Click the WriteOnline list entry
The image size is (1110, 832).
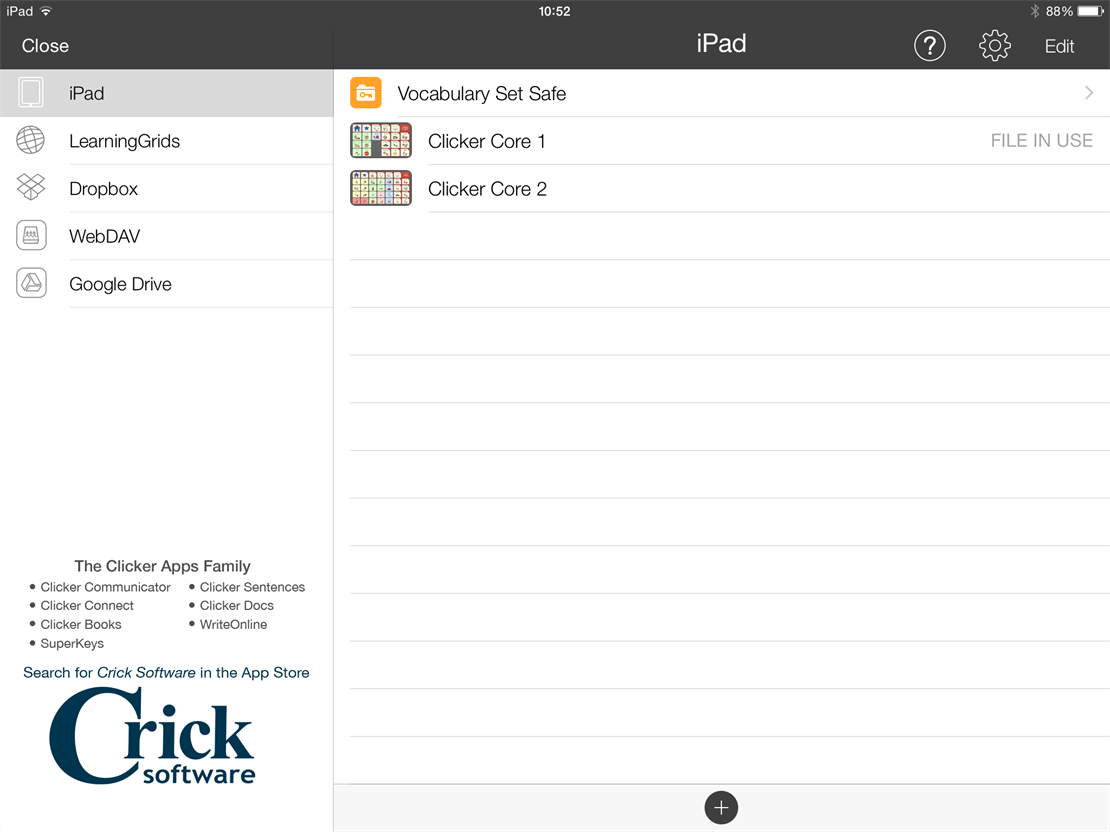(234, 625)
